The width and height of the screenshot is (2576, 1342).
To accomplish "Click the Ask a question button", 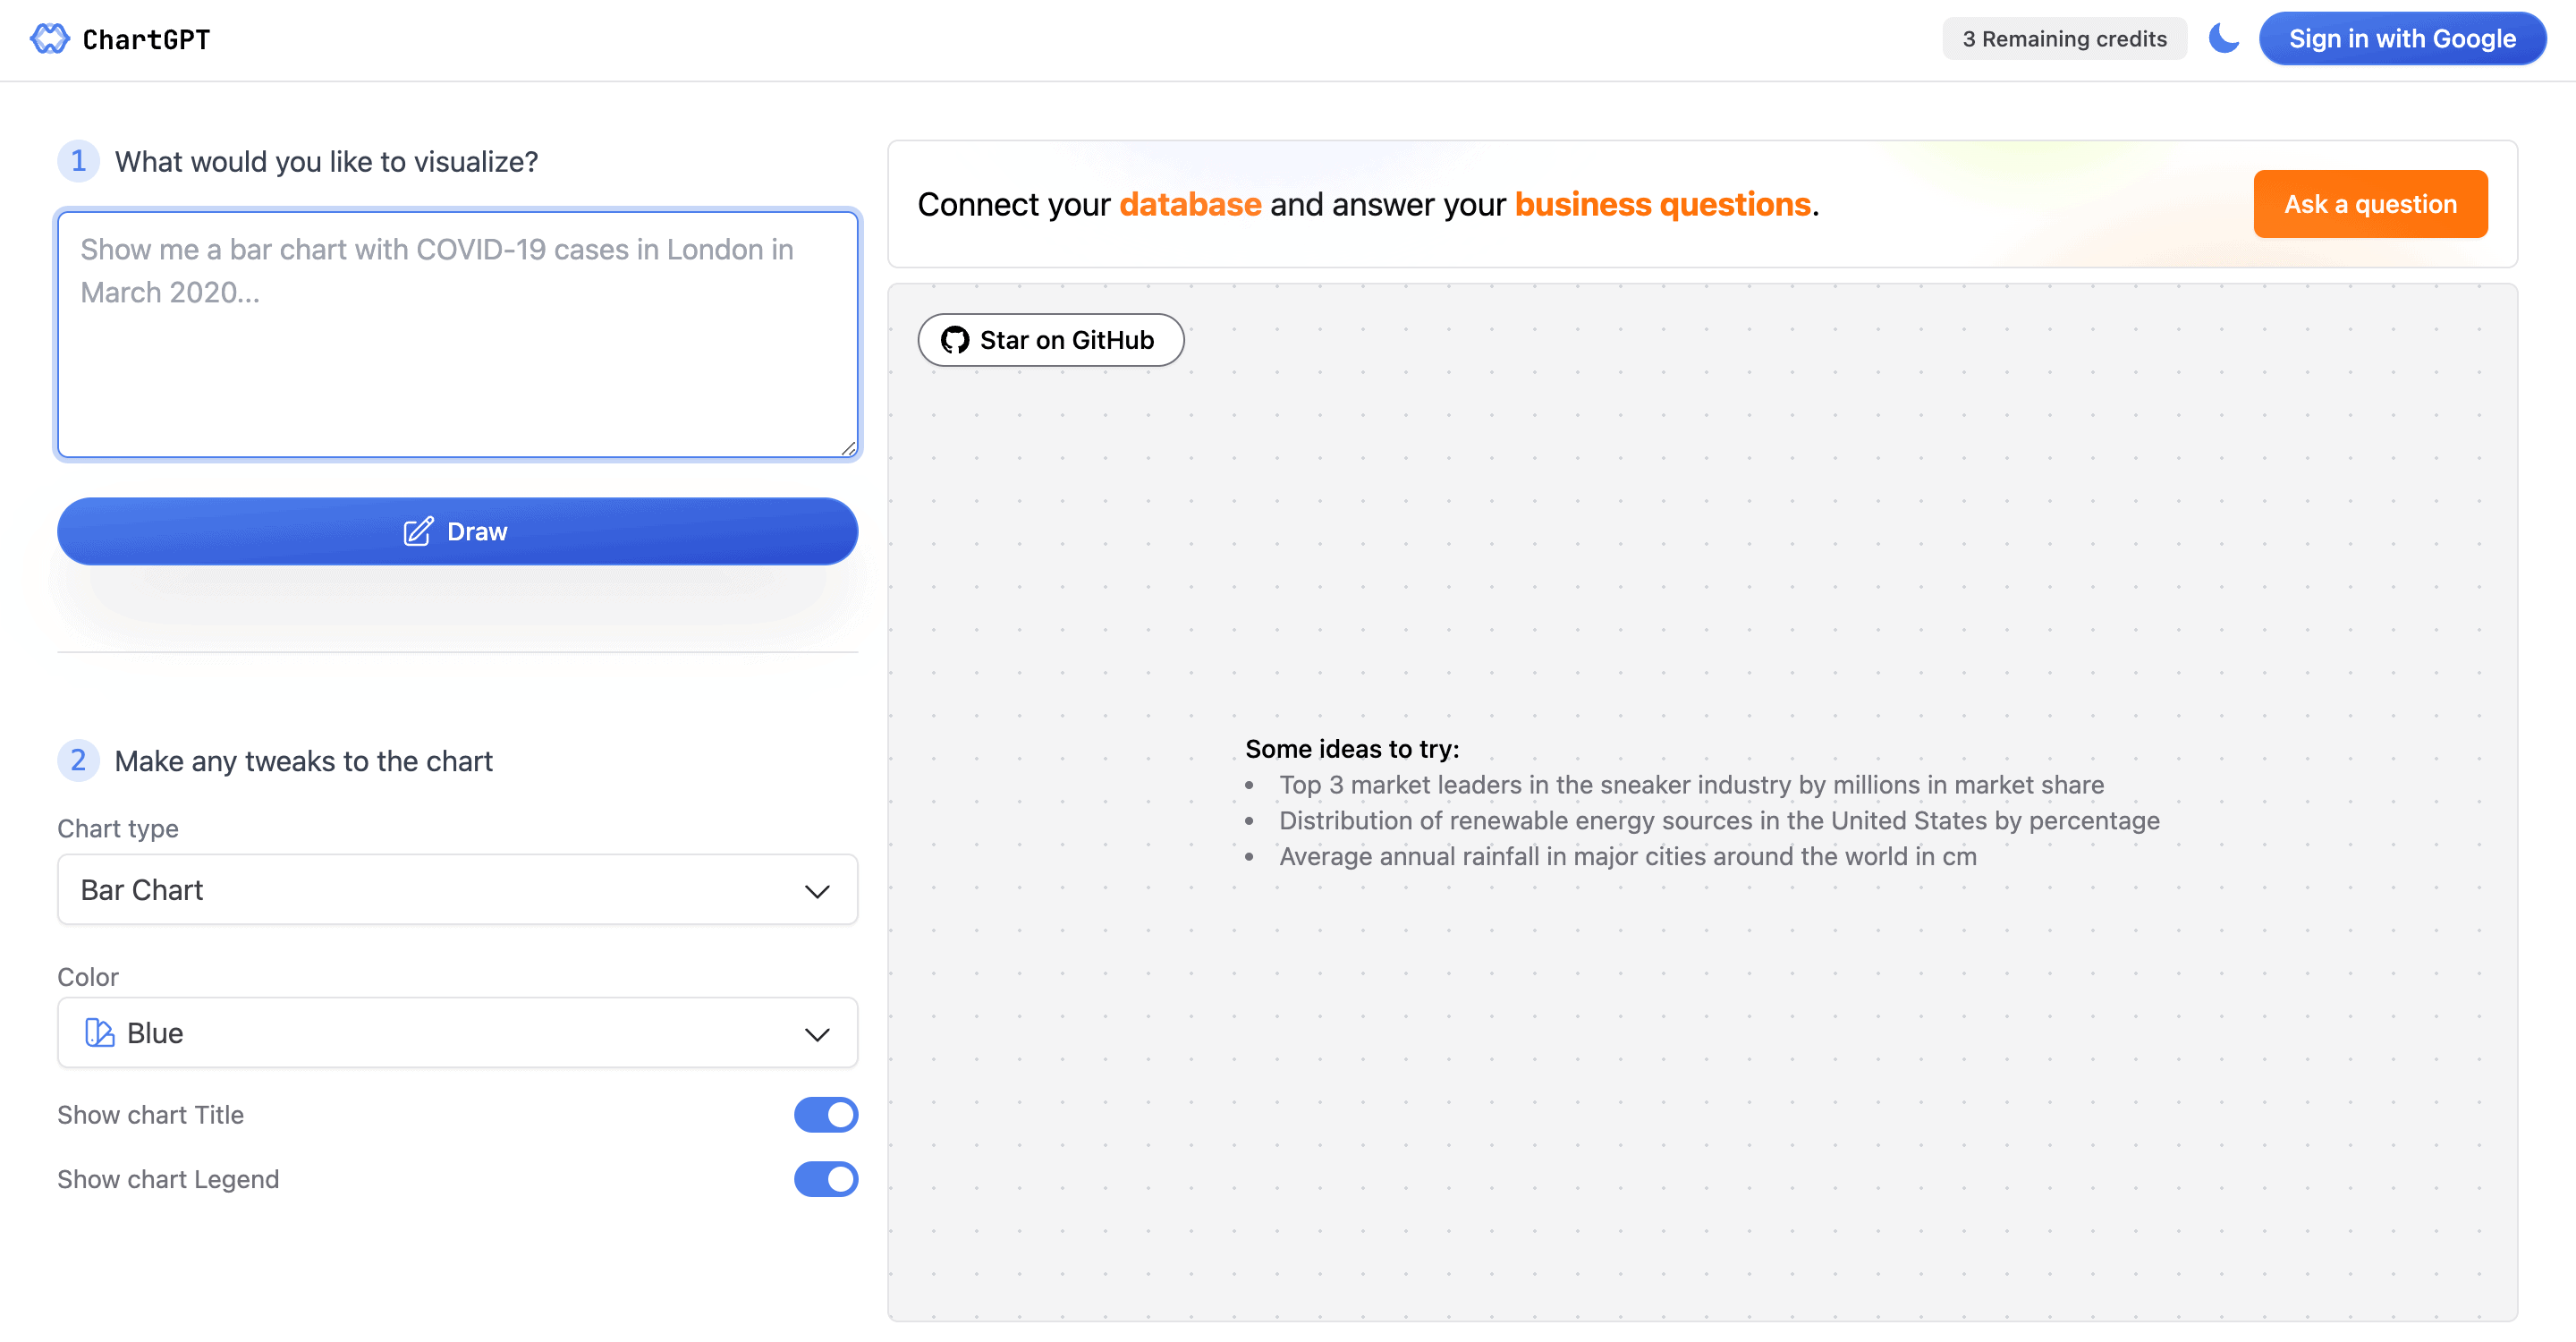I will (2370, 203).
